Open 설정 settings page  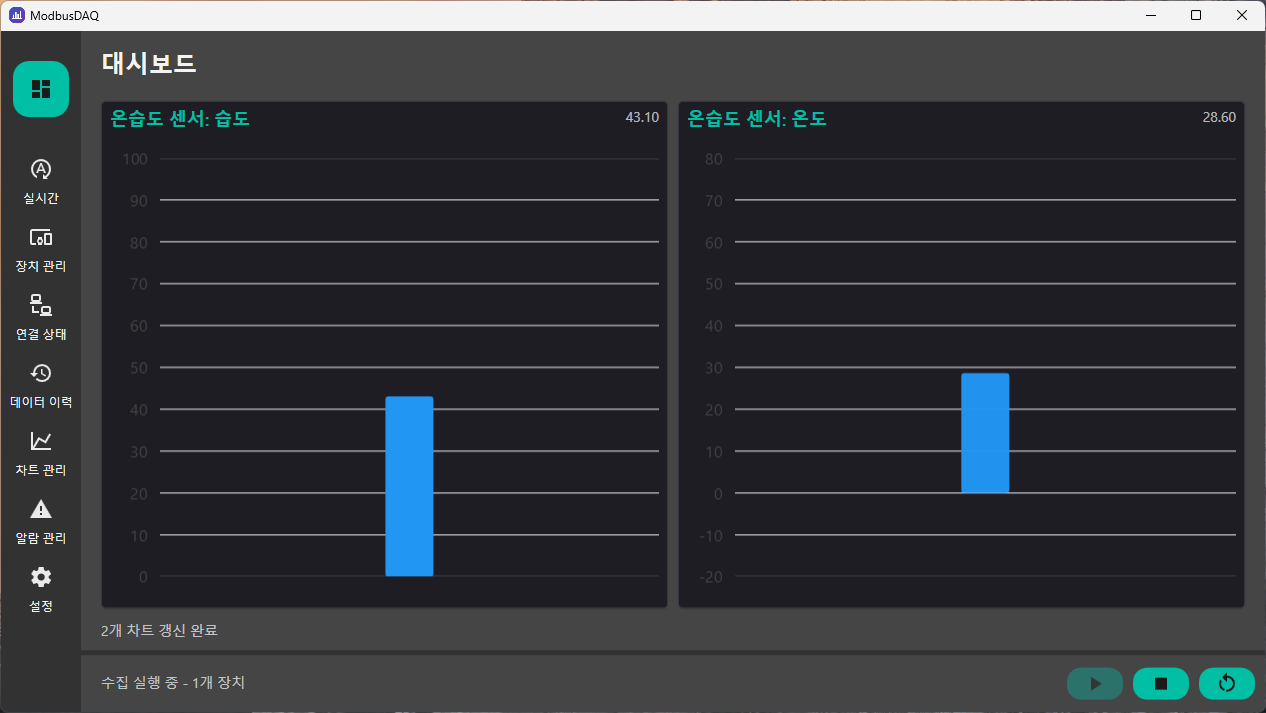[x=41, y=589]
